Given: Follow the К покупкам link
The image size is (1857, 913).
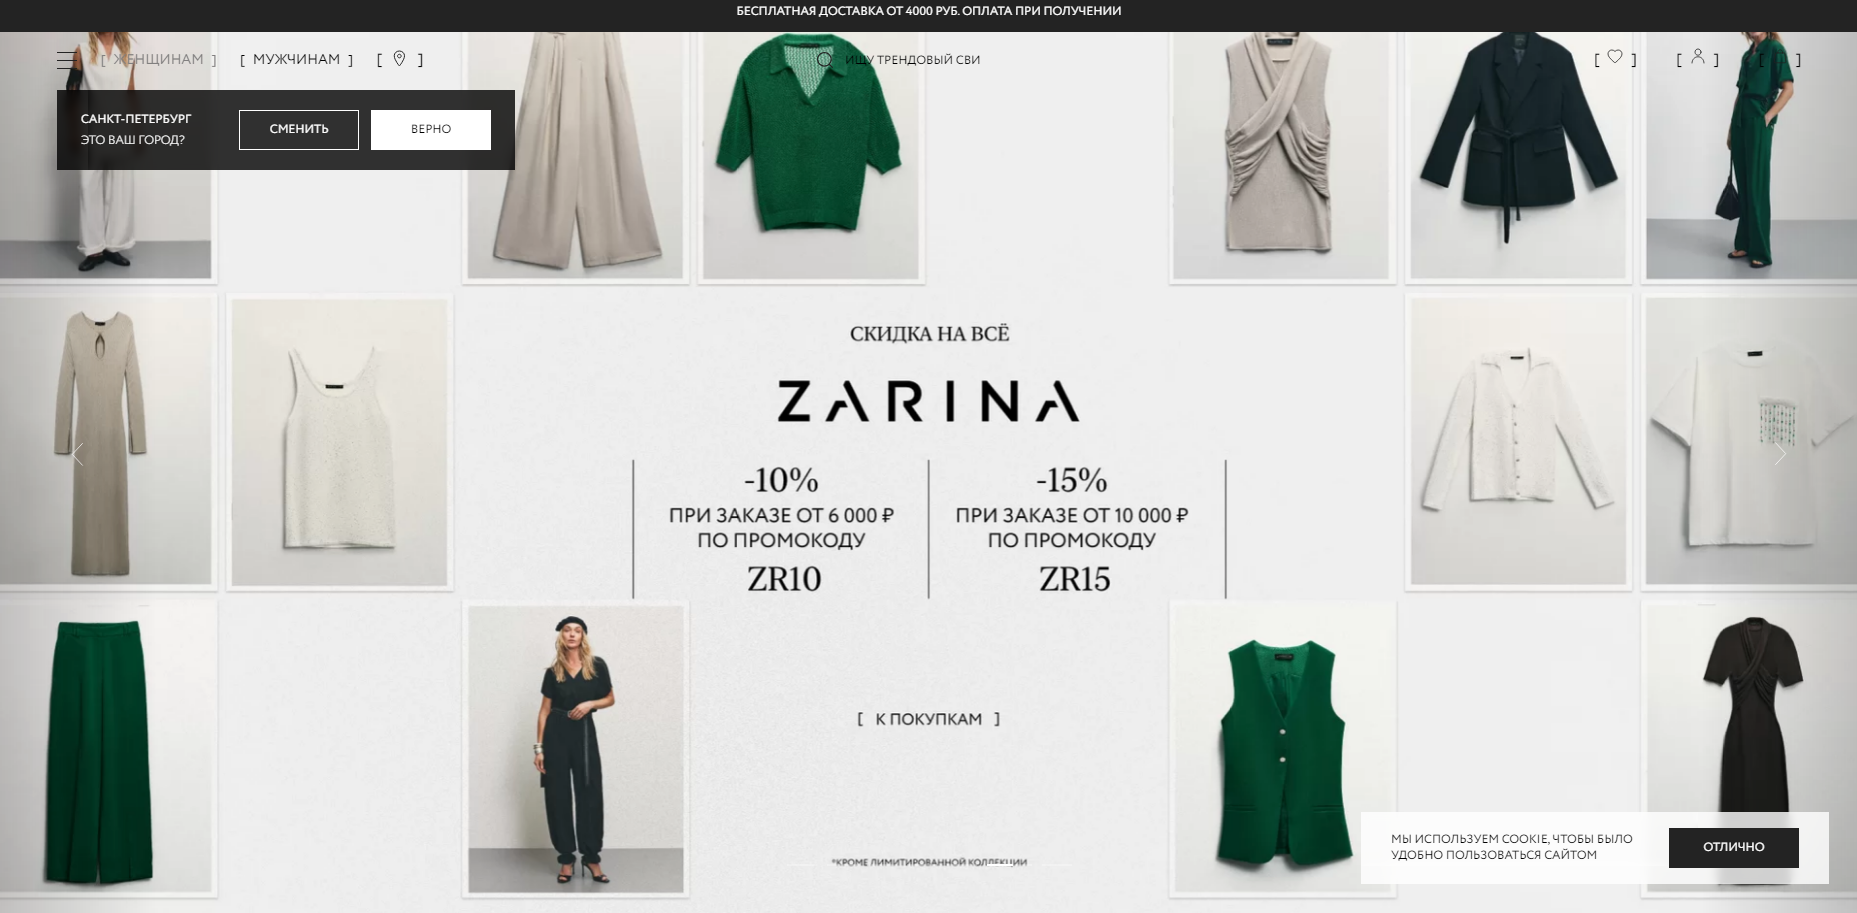Looking at the screenshot, I should 929,719.
